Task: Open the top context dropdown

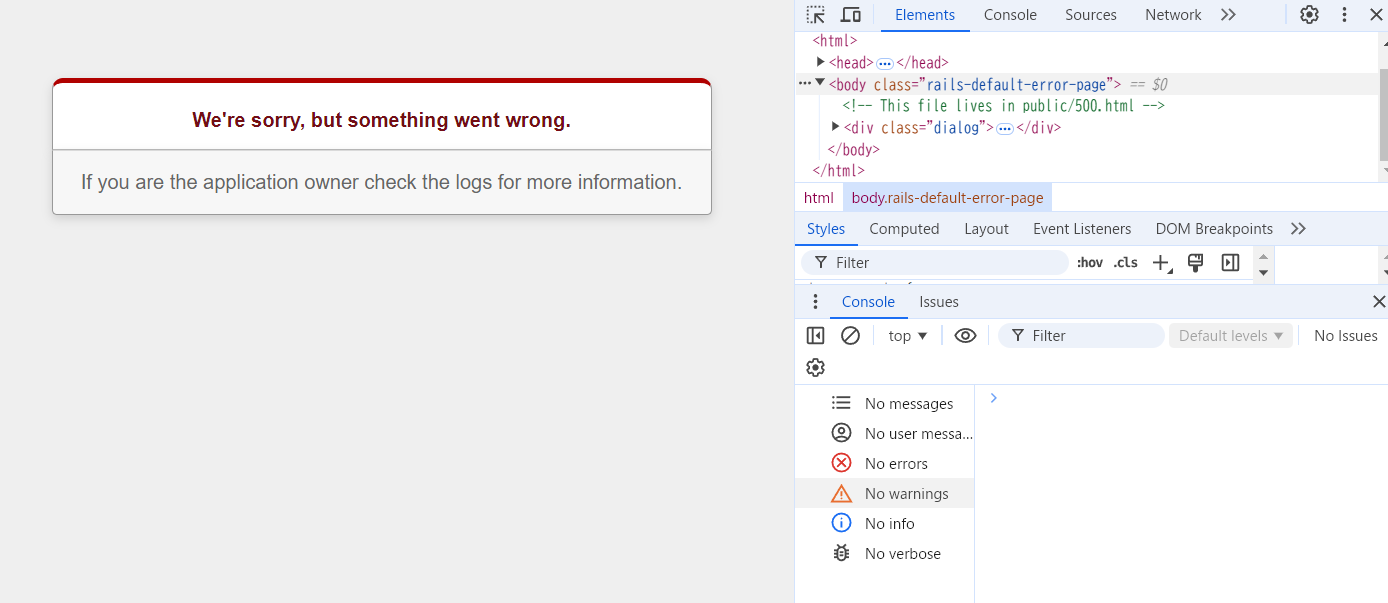Action: (x=908, y=336)
